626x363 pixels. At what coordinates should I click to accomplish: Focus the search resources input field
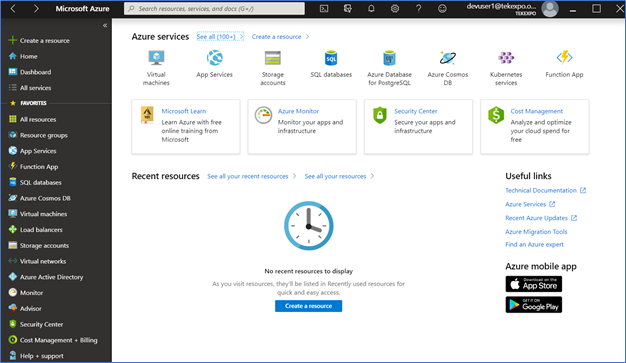coord(214,8)
